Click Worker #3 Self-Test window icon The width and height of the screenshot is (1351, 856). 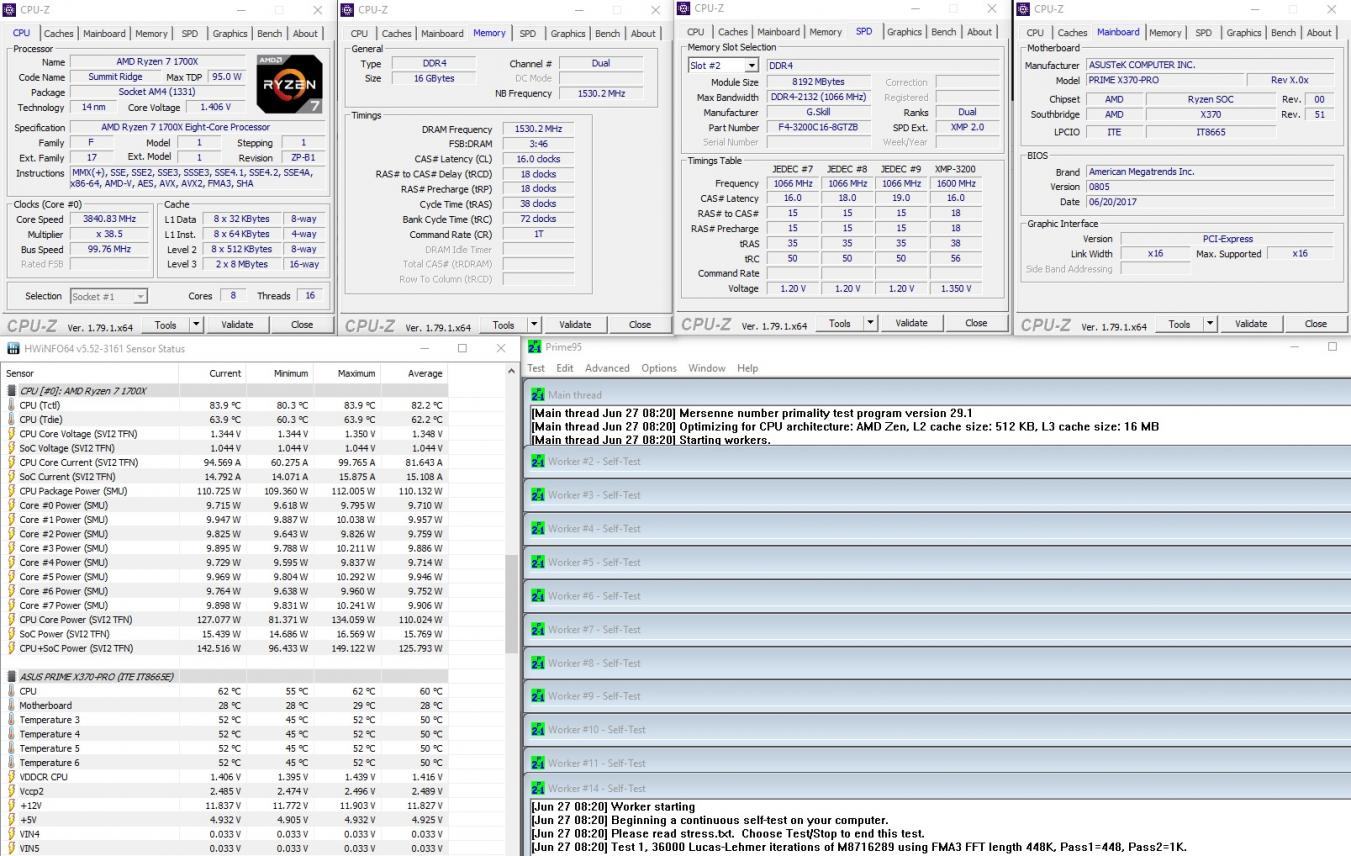pyautogui.click(x=538, y=495)
